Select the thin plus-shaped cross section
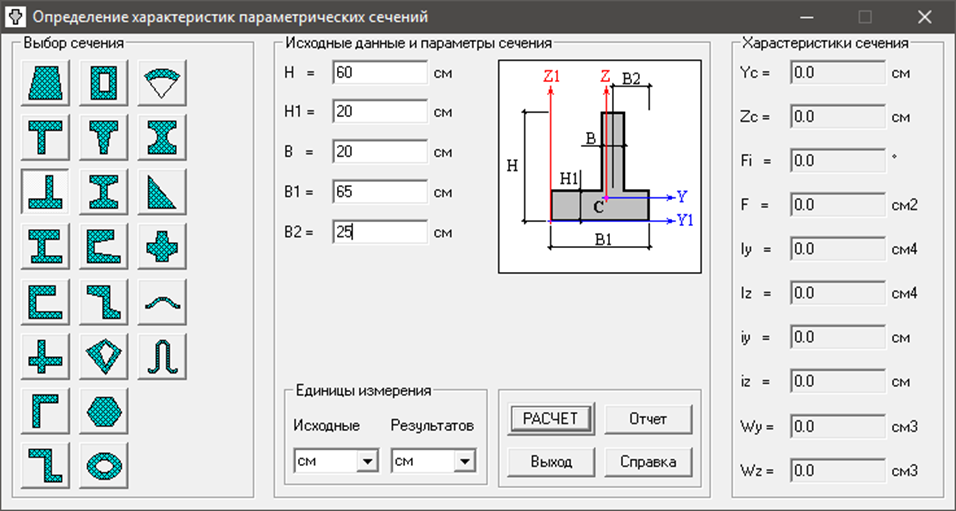The width and height of the screenshot is (956, 511). click(x=45, y=357)
